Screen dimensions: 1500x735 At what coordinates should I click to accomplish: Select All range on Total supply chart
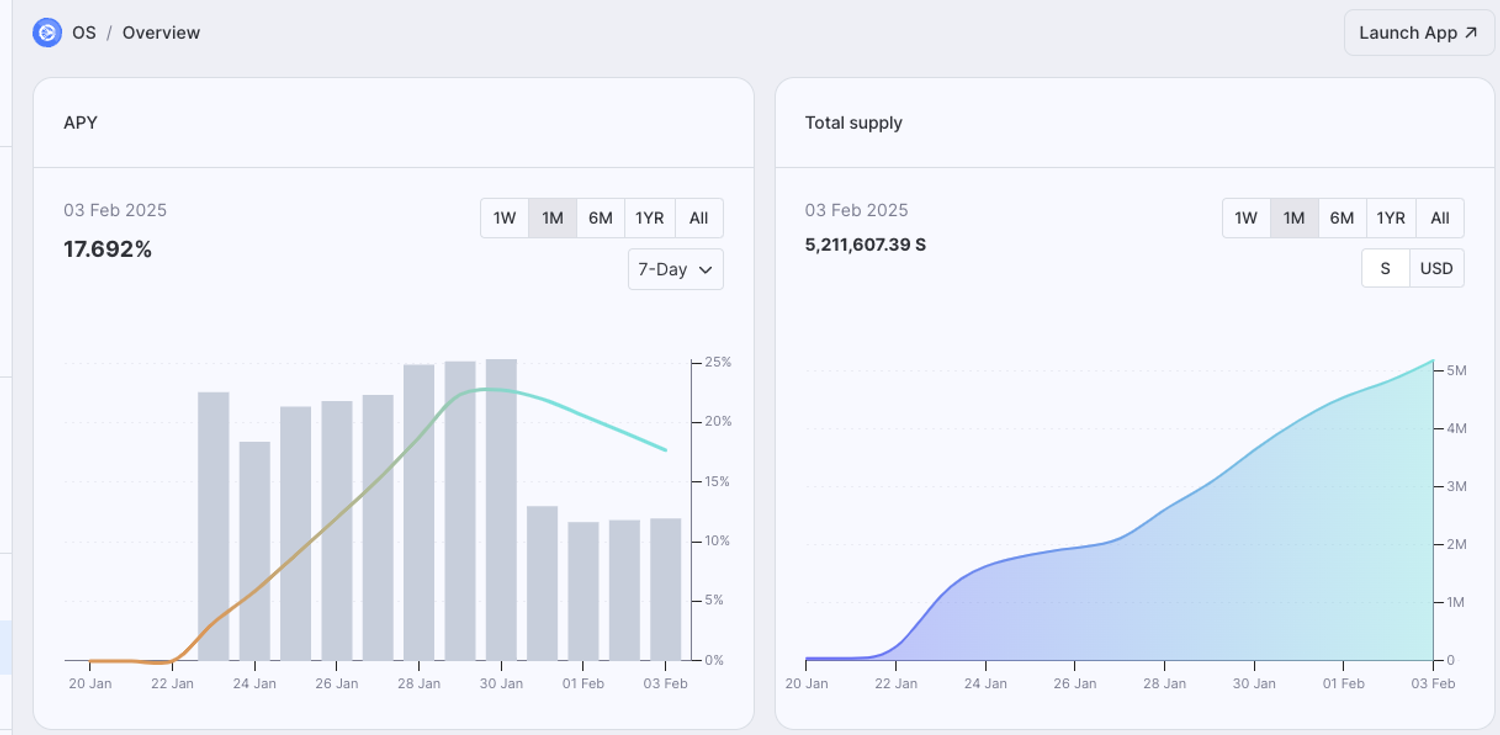tap(1440, 218)
